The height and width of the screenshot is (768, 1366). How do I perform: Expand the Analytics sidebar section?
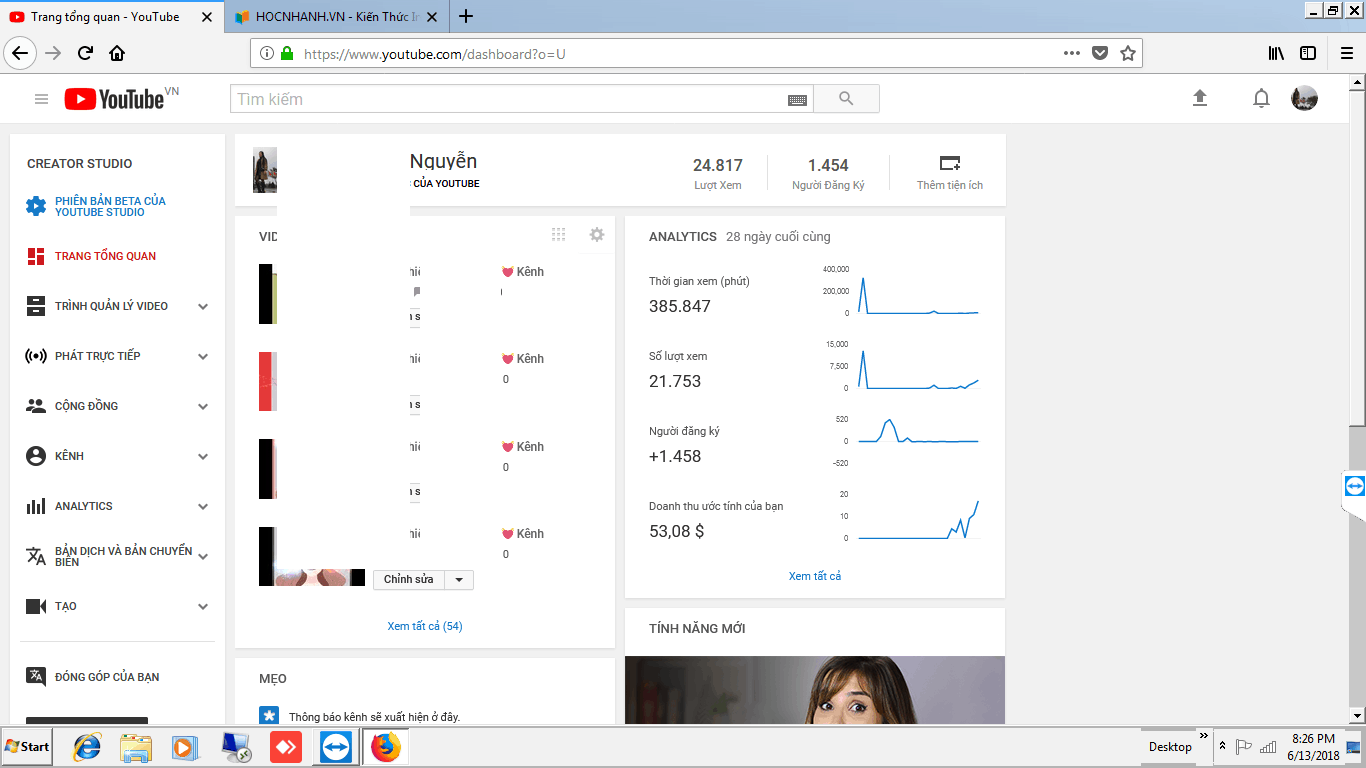[x=203, y=506]
